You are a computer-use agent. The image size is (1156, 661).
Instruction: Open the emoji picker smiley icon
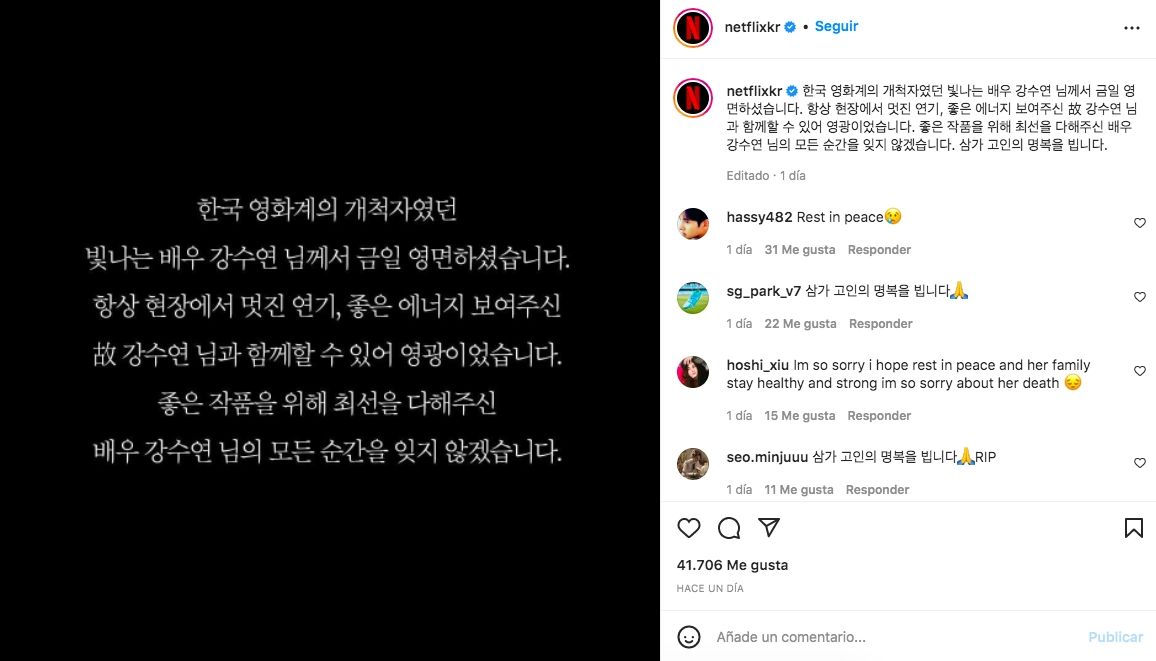click(689, 637)
